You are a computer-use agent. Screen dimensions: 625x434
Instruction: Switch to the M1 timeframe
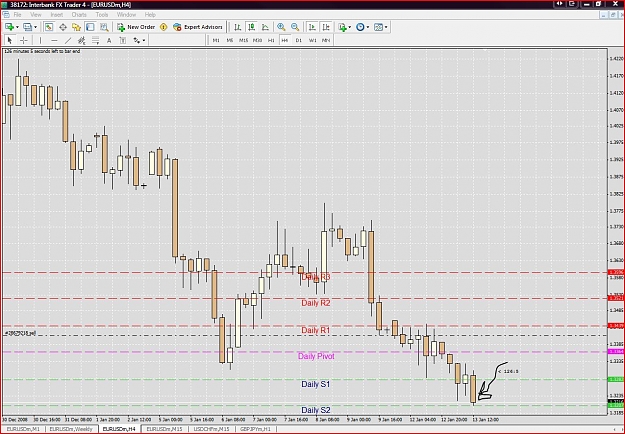pos(216,40)
